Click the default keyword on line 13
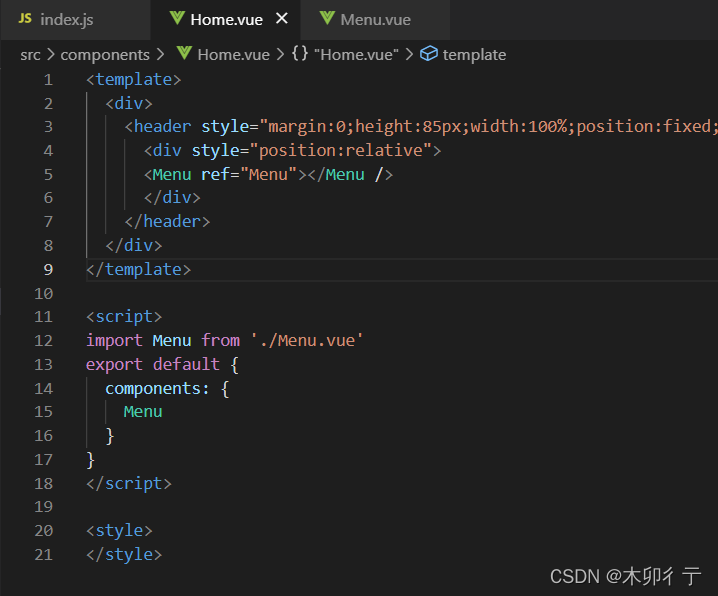The width and height of the screenshot is (718, 596). click(186, 365)
